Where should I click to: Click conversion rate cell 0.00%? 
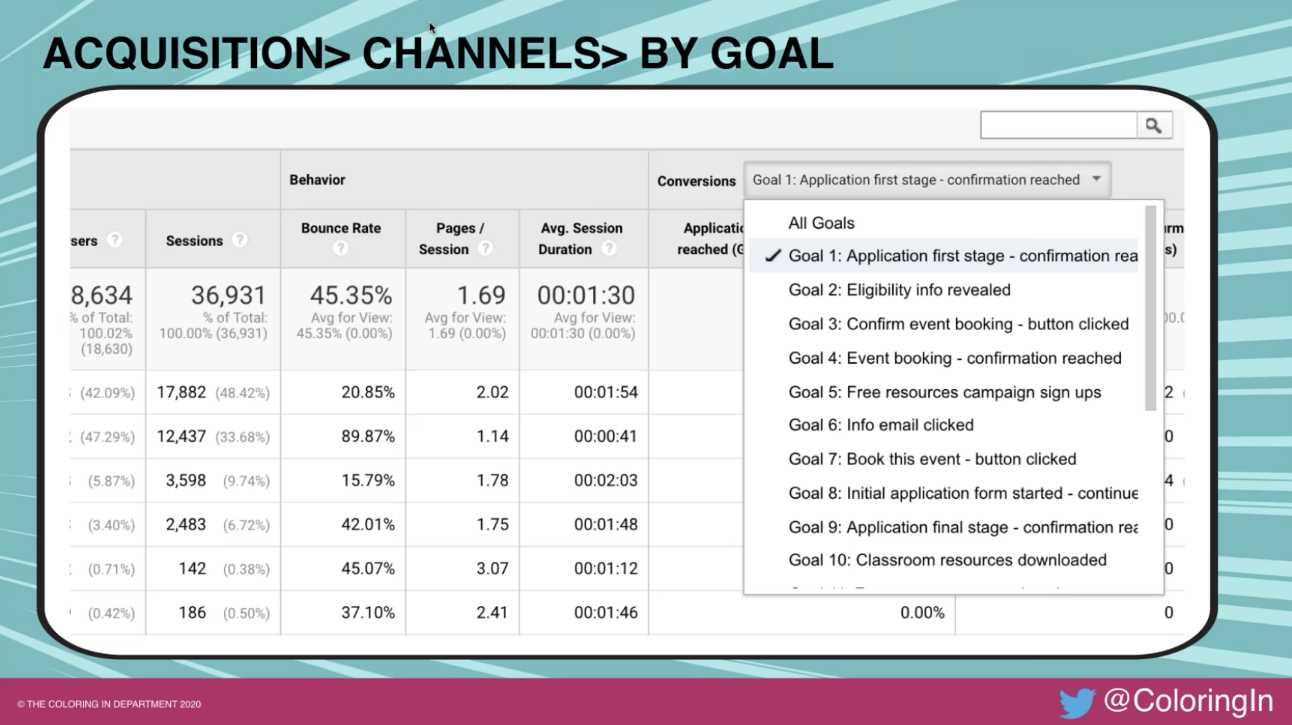(923, 612)
